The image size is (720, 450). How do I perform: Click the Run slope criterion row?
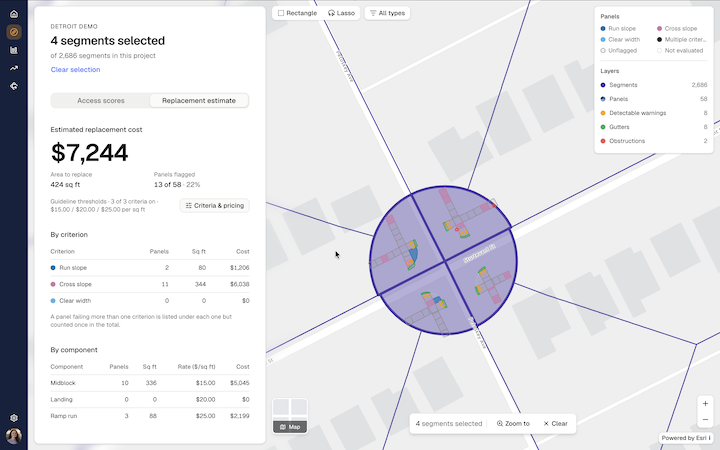150,268
